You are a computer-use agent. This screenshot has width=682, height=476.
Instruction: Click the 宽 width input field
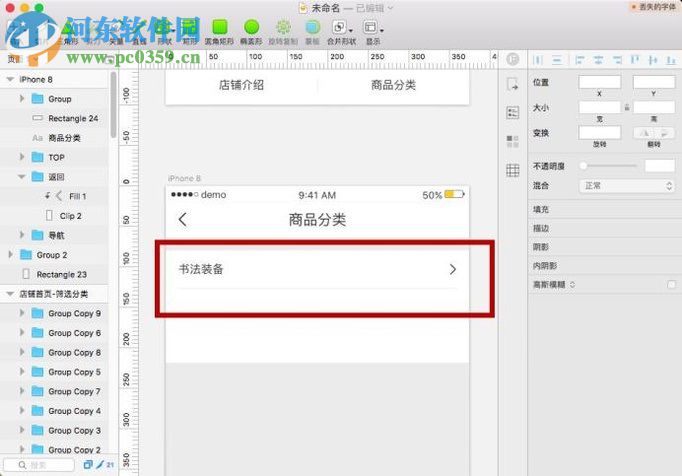click(599, 107)
